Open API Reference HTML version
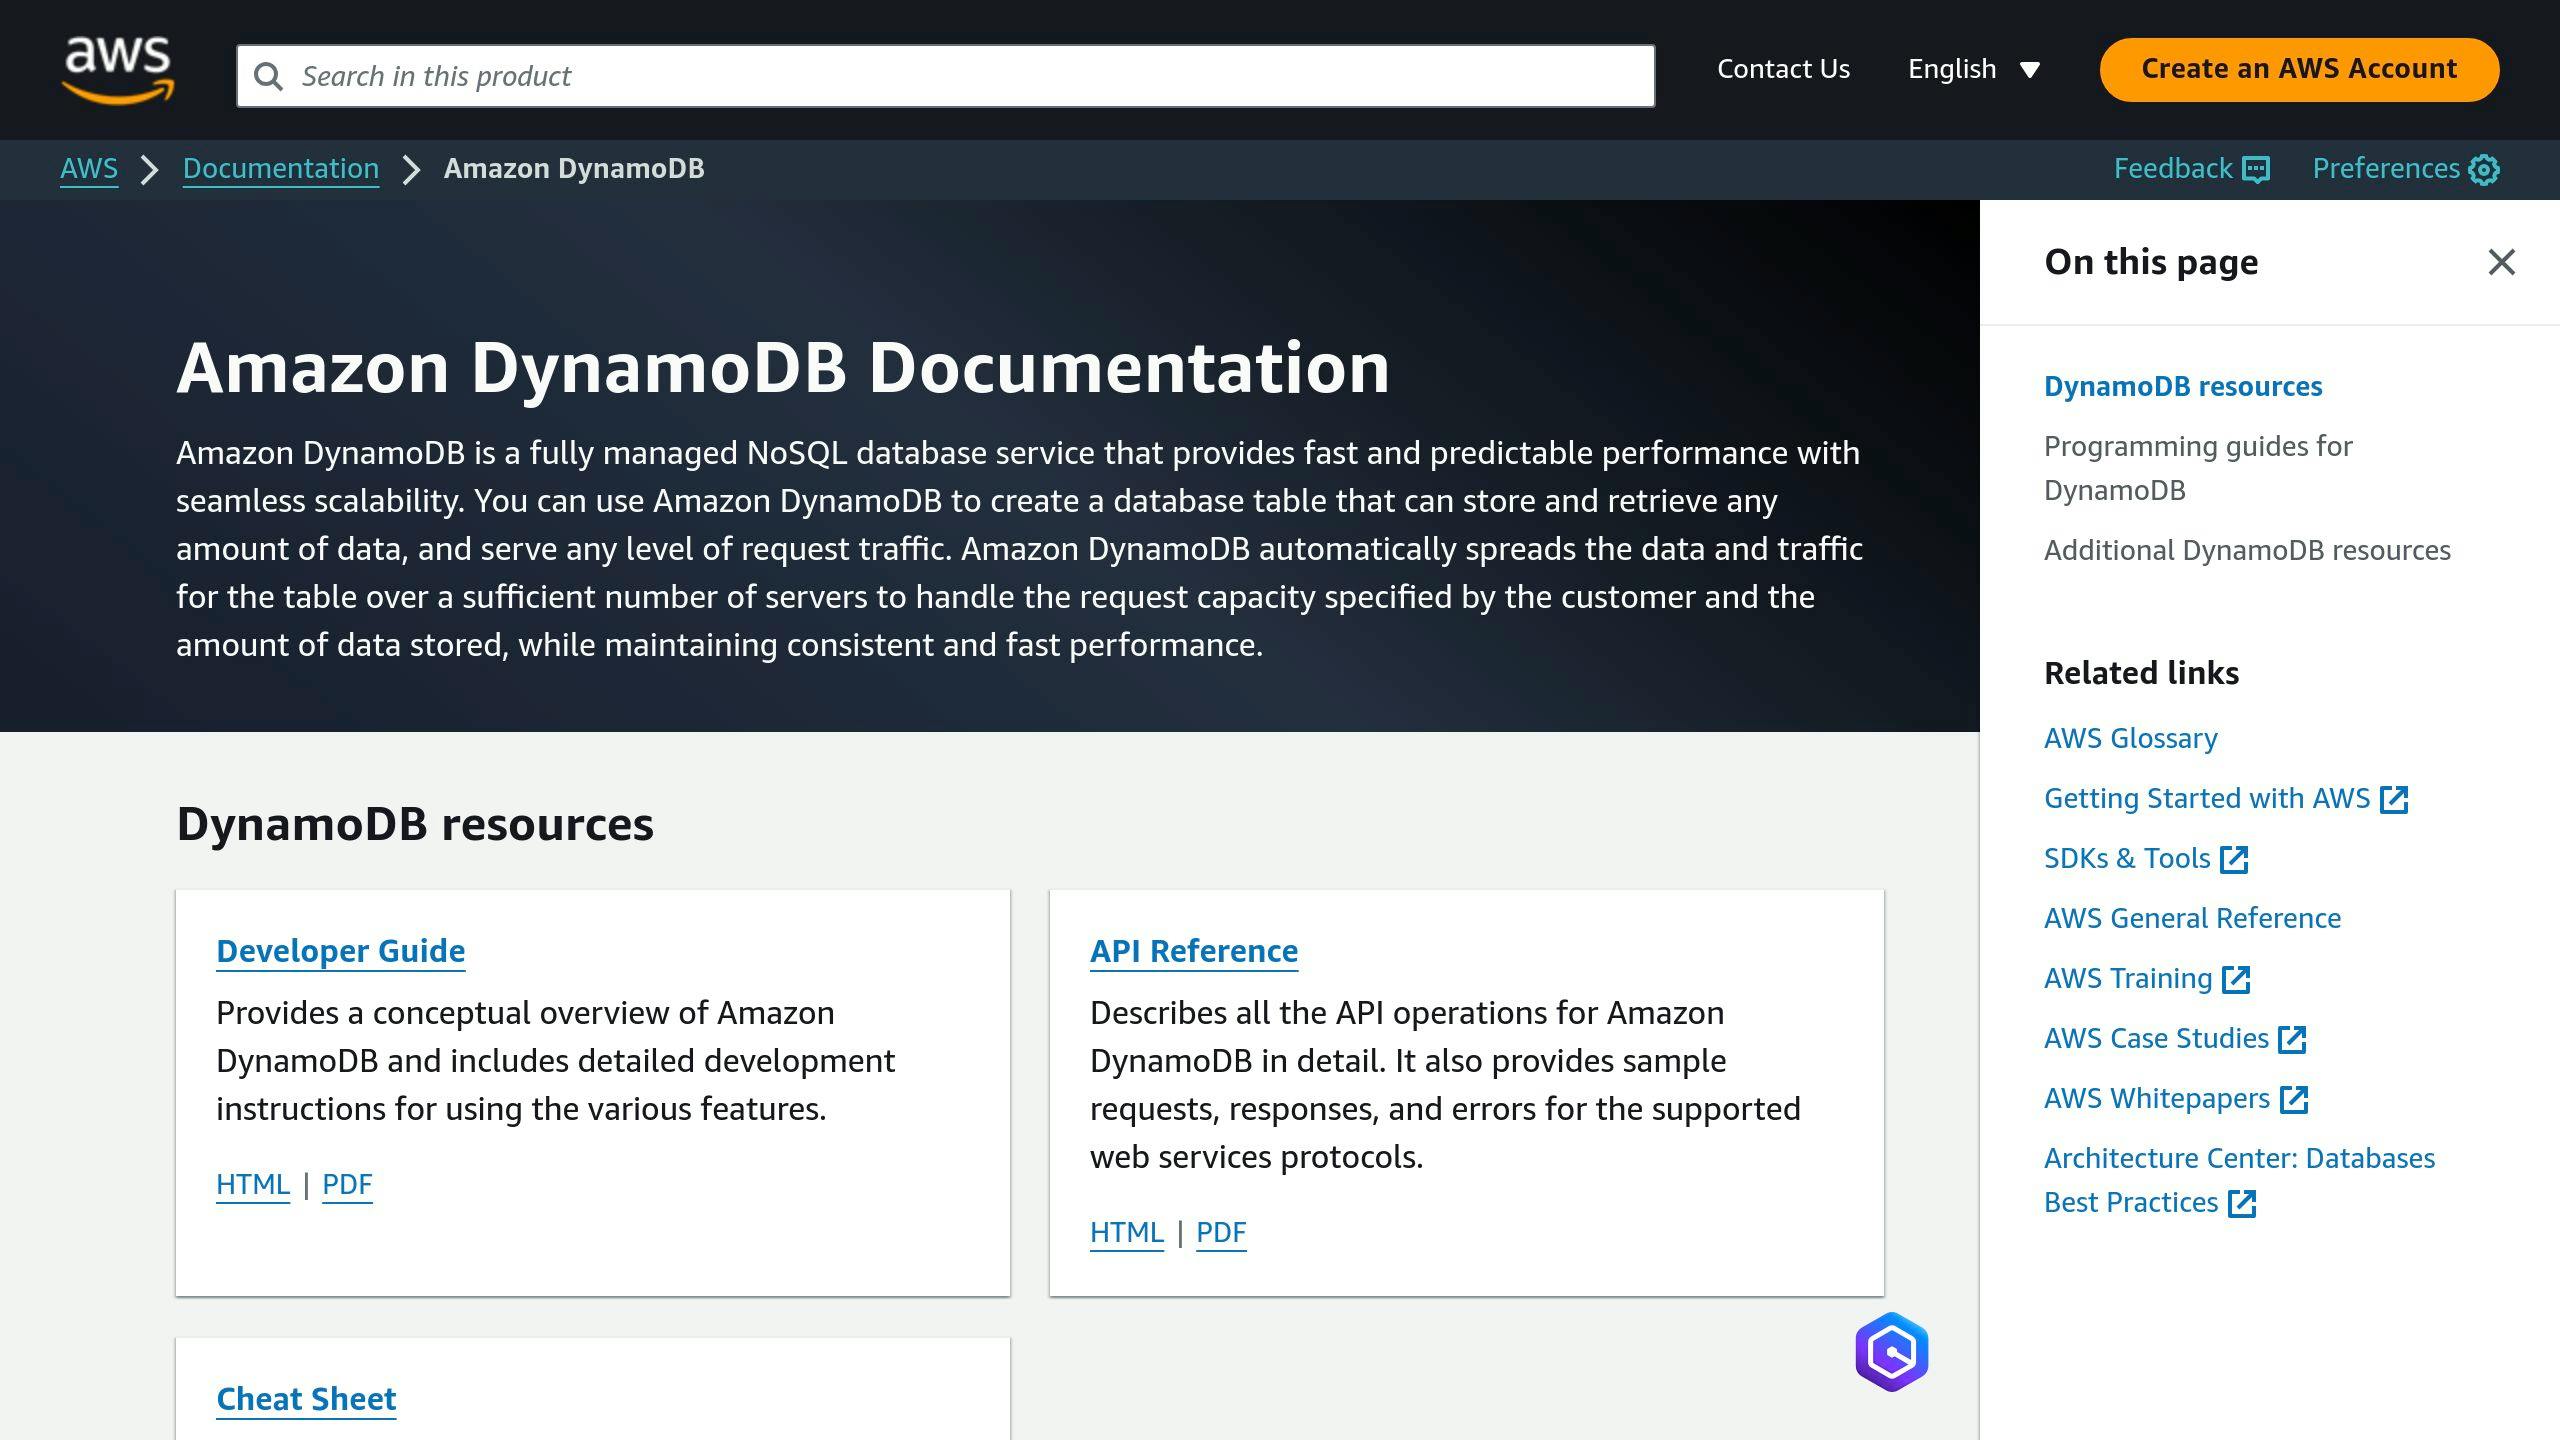This screenshot has width=2560, height=1440. [x=1127, y=1232]
